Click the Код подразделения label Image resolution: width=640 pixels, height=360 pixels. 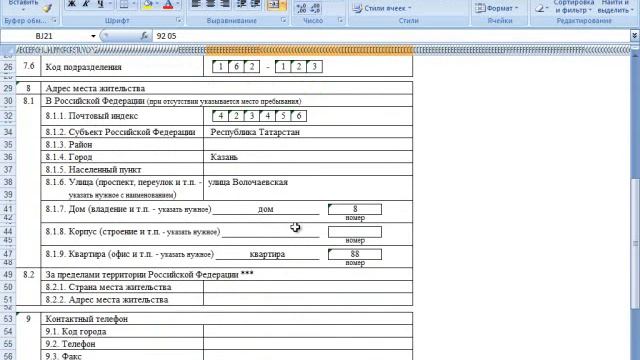click(x=84, y=67)
